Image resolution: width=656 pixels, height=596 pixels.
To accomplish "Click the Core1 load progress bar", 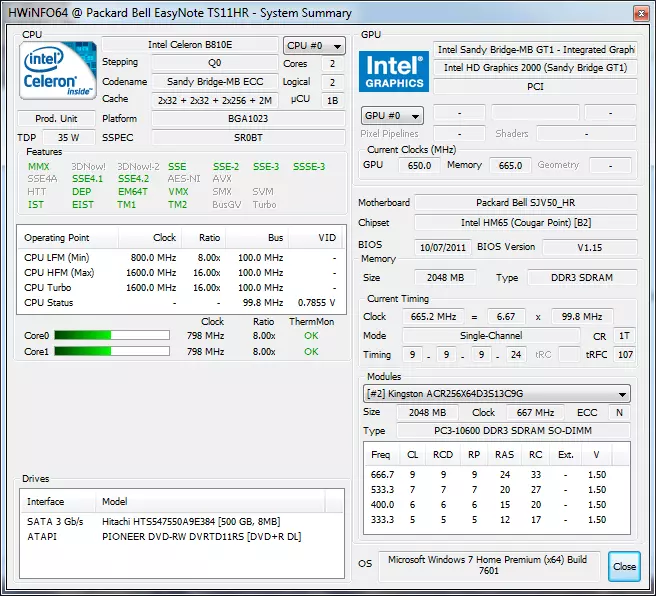I will point(112,351).
